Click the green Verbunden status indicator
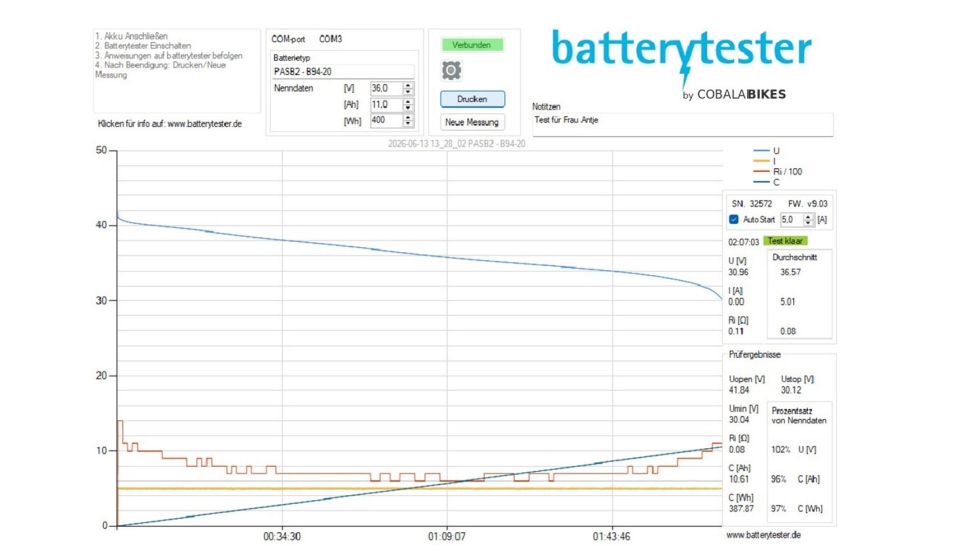 472,45
